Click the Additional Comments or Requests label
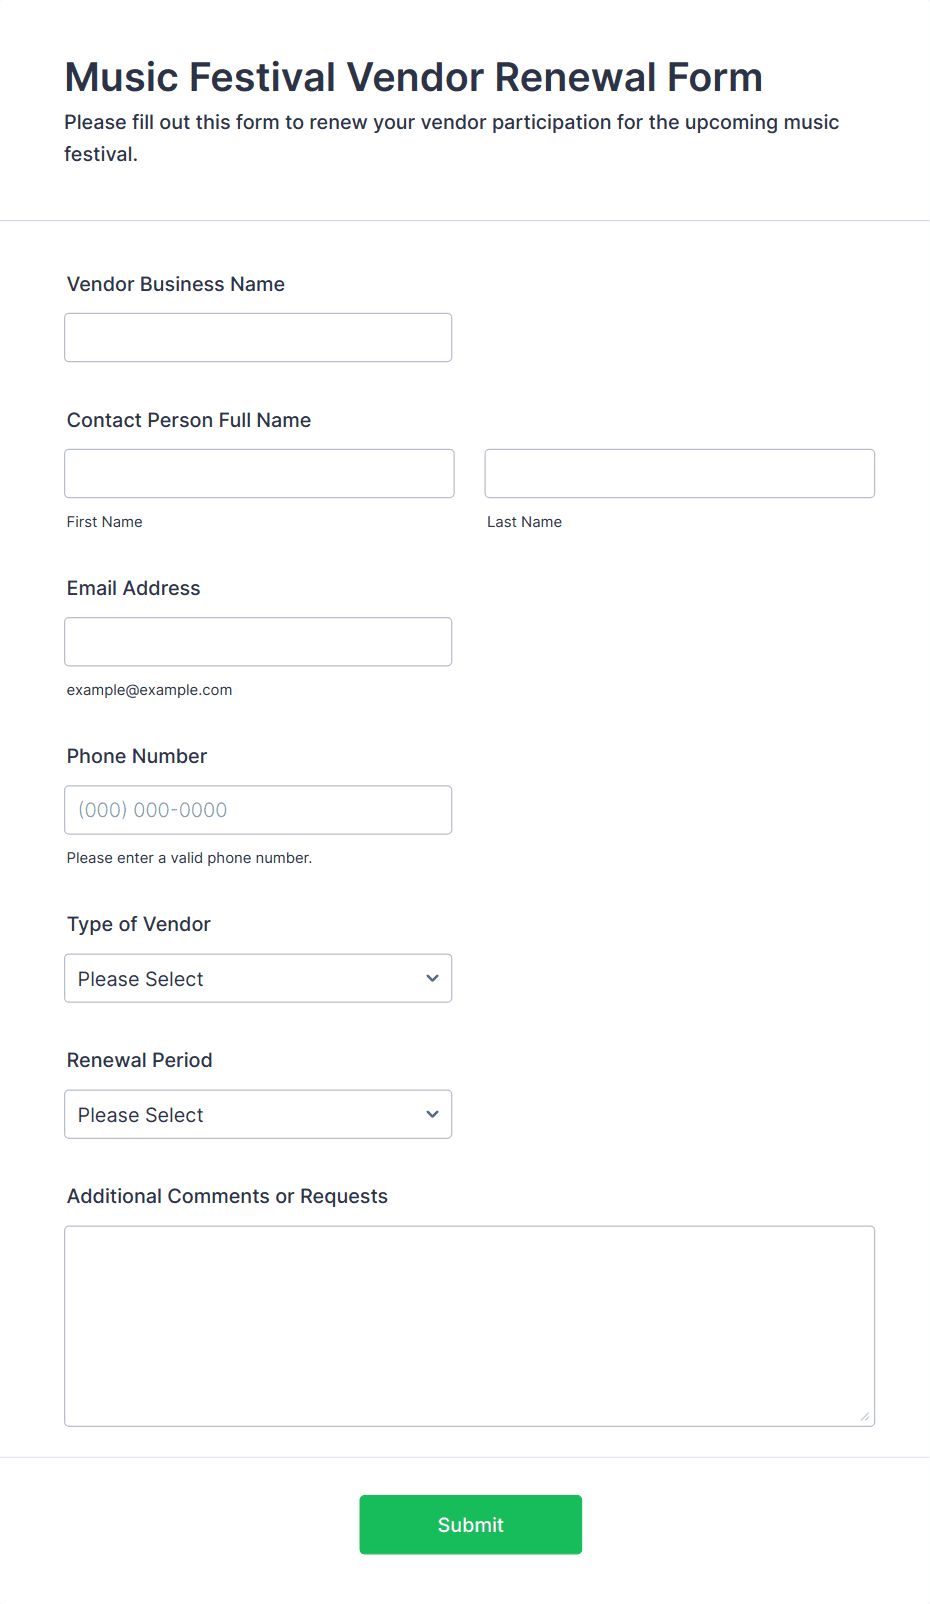 point(227,1196)
